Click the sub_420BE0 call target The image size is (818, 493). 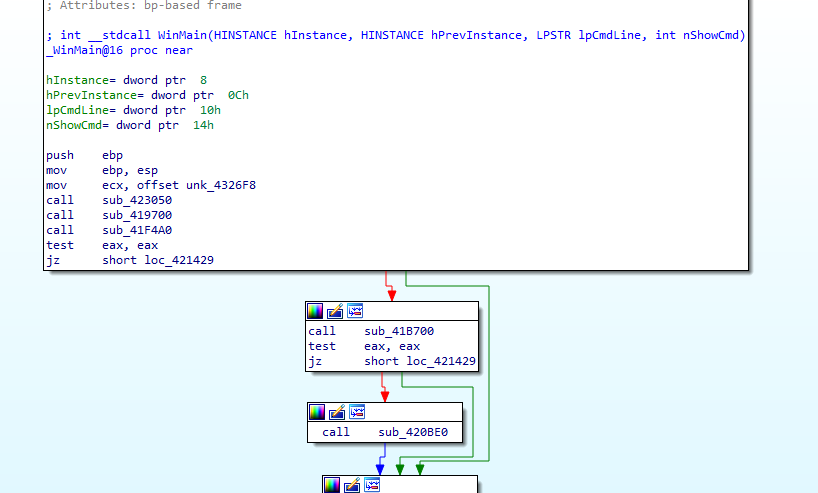[x=413, y=432]
